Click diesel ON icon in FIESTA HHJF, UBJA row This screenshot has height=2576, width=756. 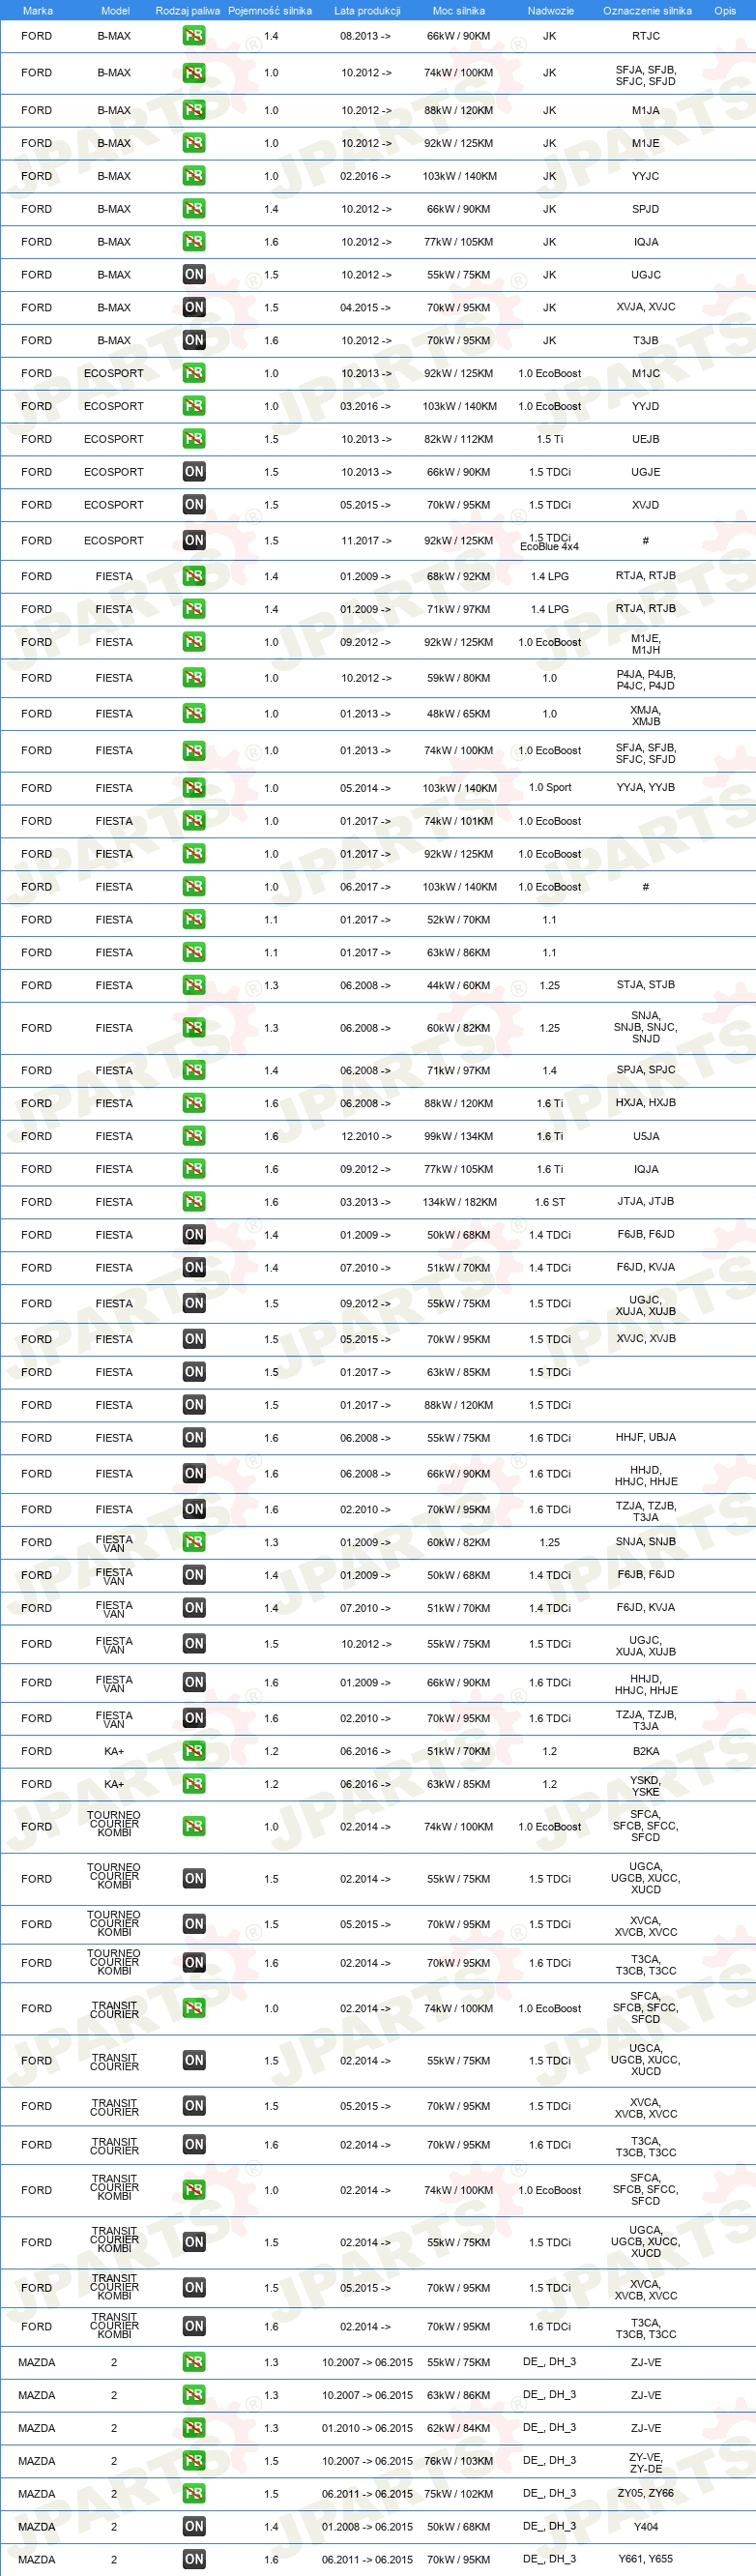[x=194, y=1438]
